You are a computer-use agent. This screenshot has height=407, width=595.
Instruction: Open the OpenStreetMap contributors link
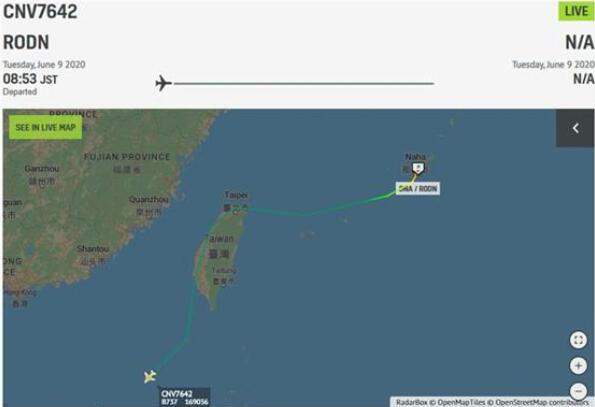tap(542, 402)
